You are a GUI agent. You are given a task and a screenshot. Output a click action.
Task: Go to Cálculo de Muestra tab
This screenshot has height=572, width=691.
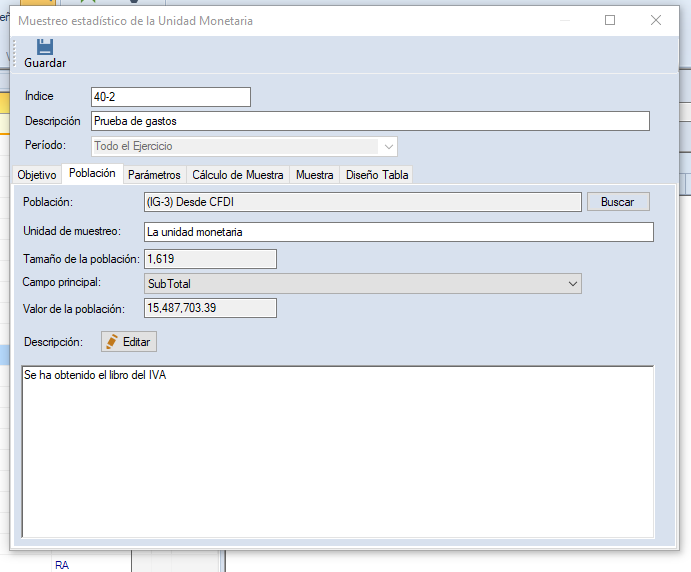point(238,175)
